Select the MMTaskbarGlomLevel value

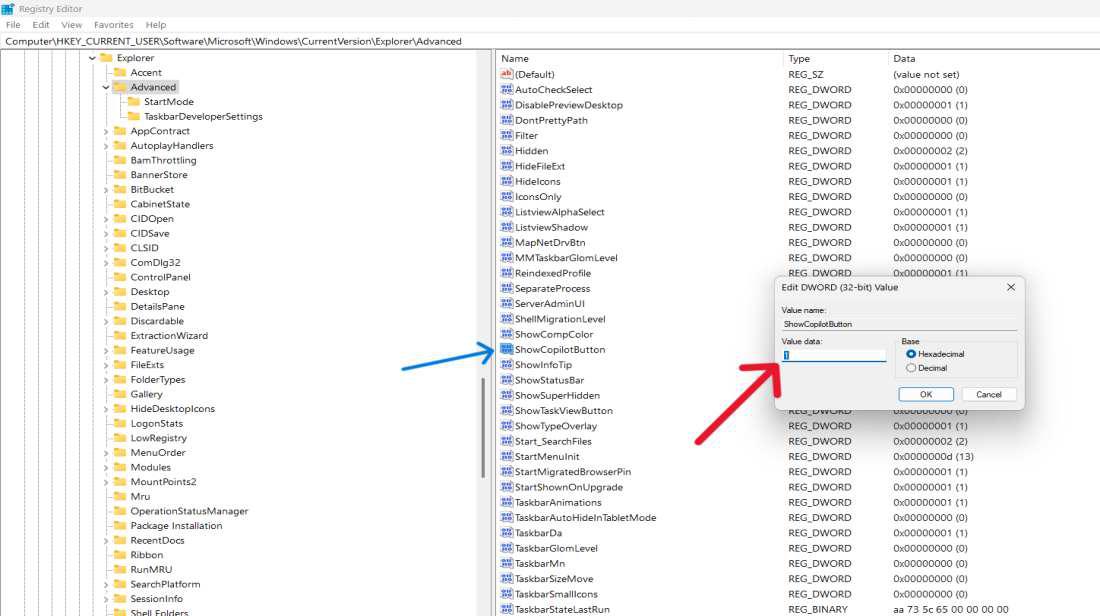point(566,258)
